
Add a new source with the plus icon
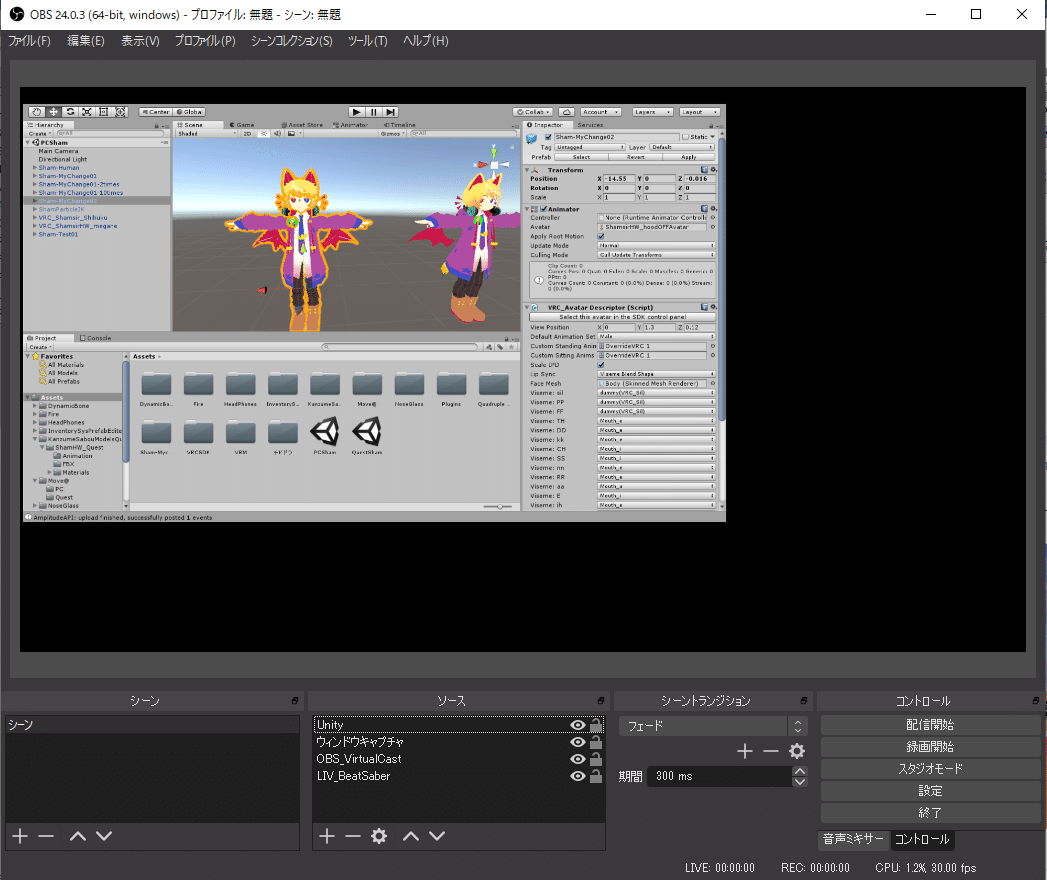[x=327, y=836]
